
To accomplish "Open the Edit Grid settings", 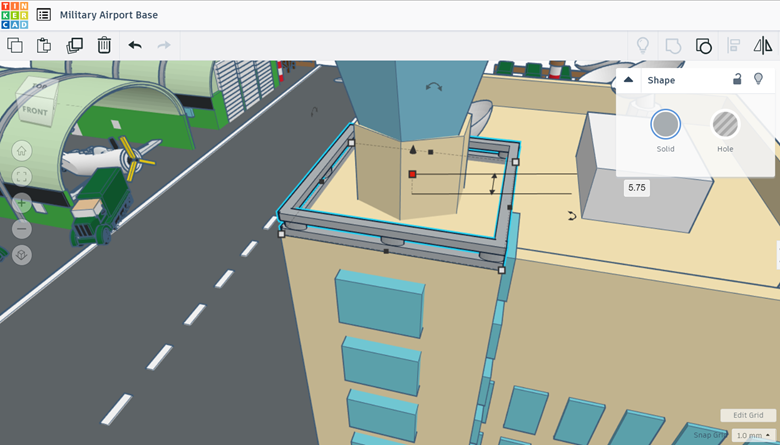I will click(x=748, y=415).
